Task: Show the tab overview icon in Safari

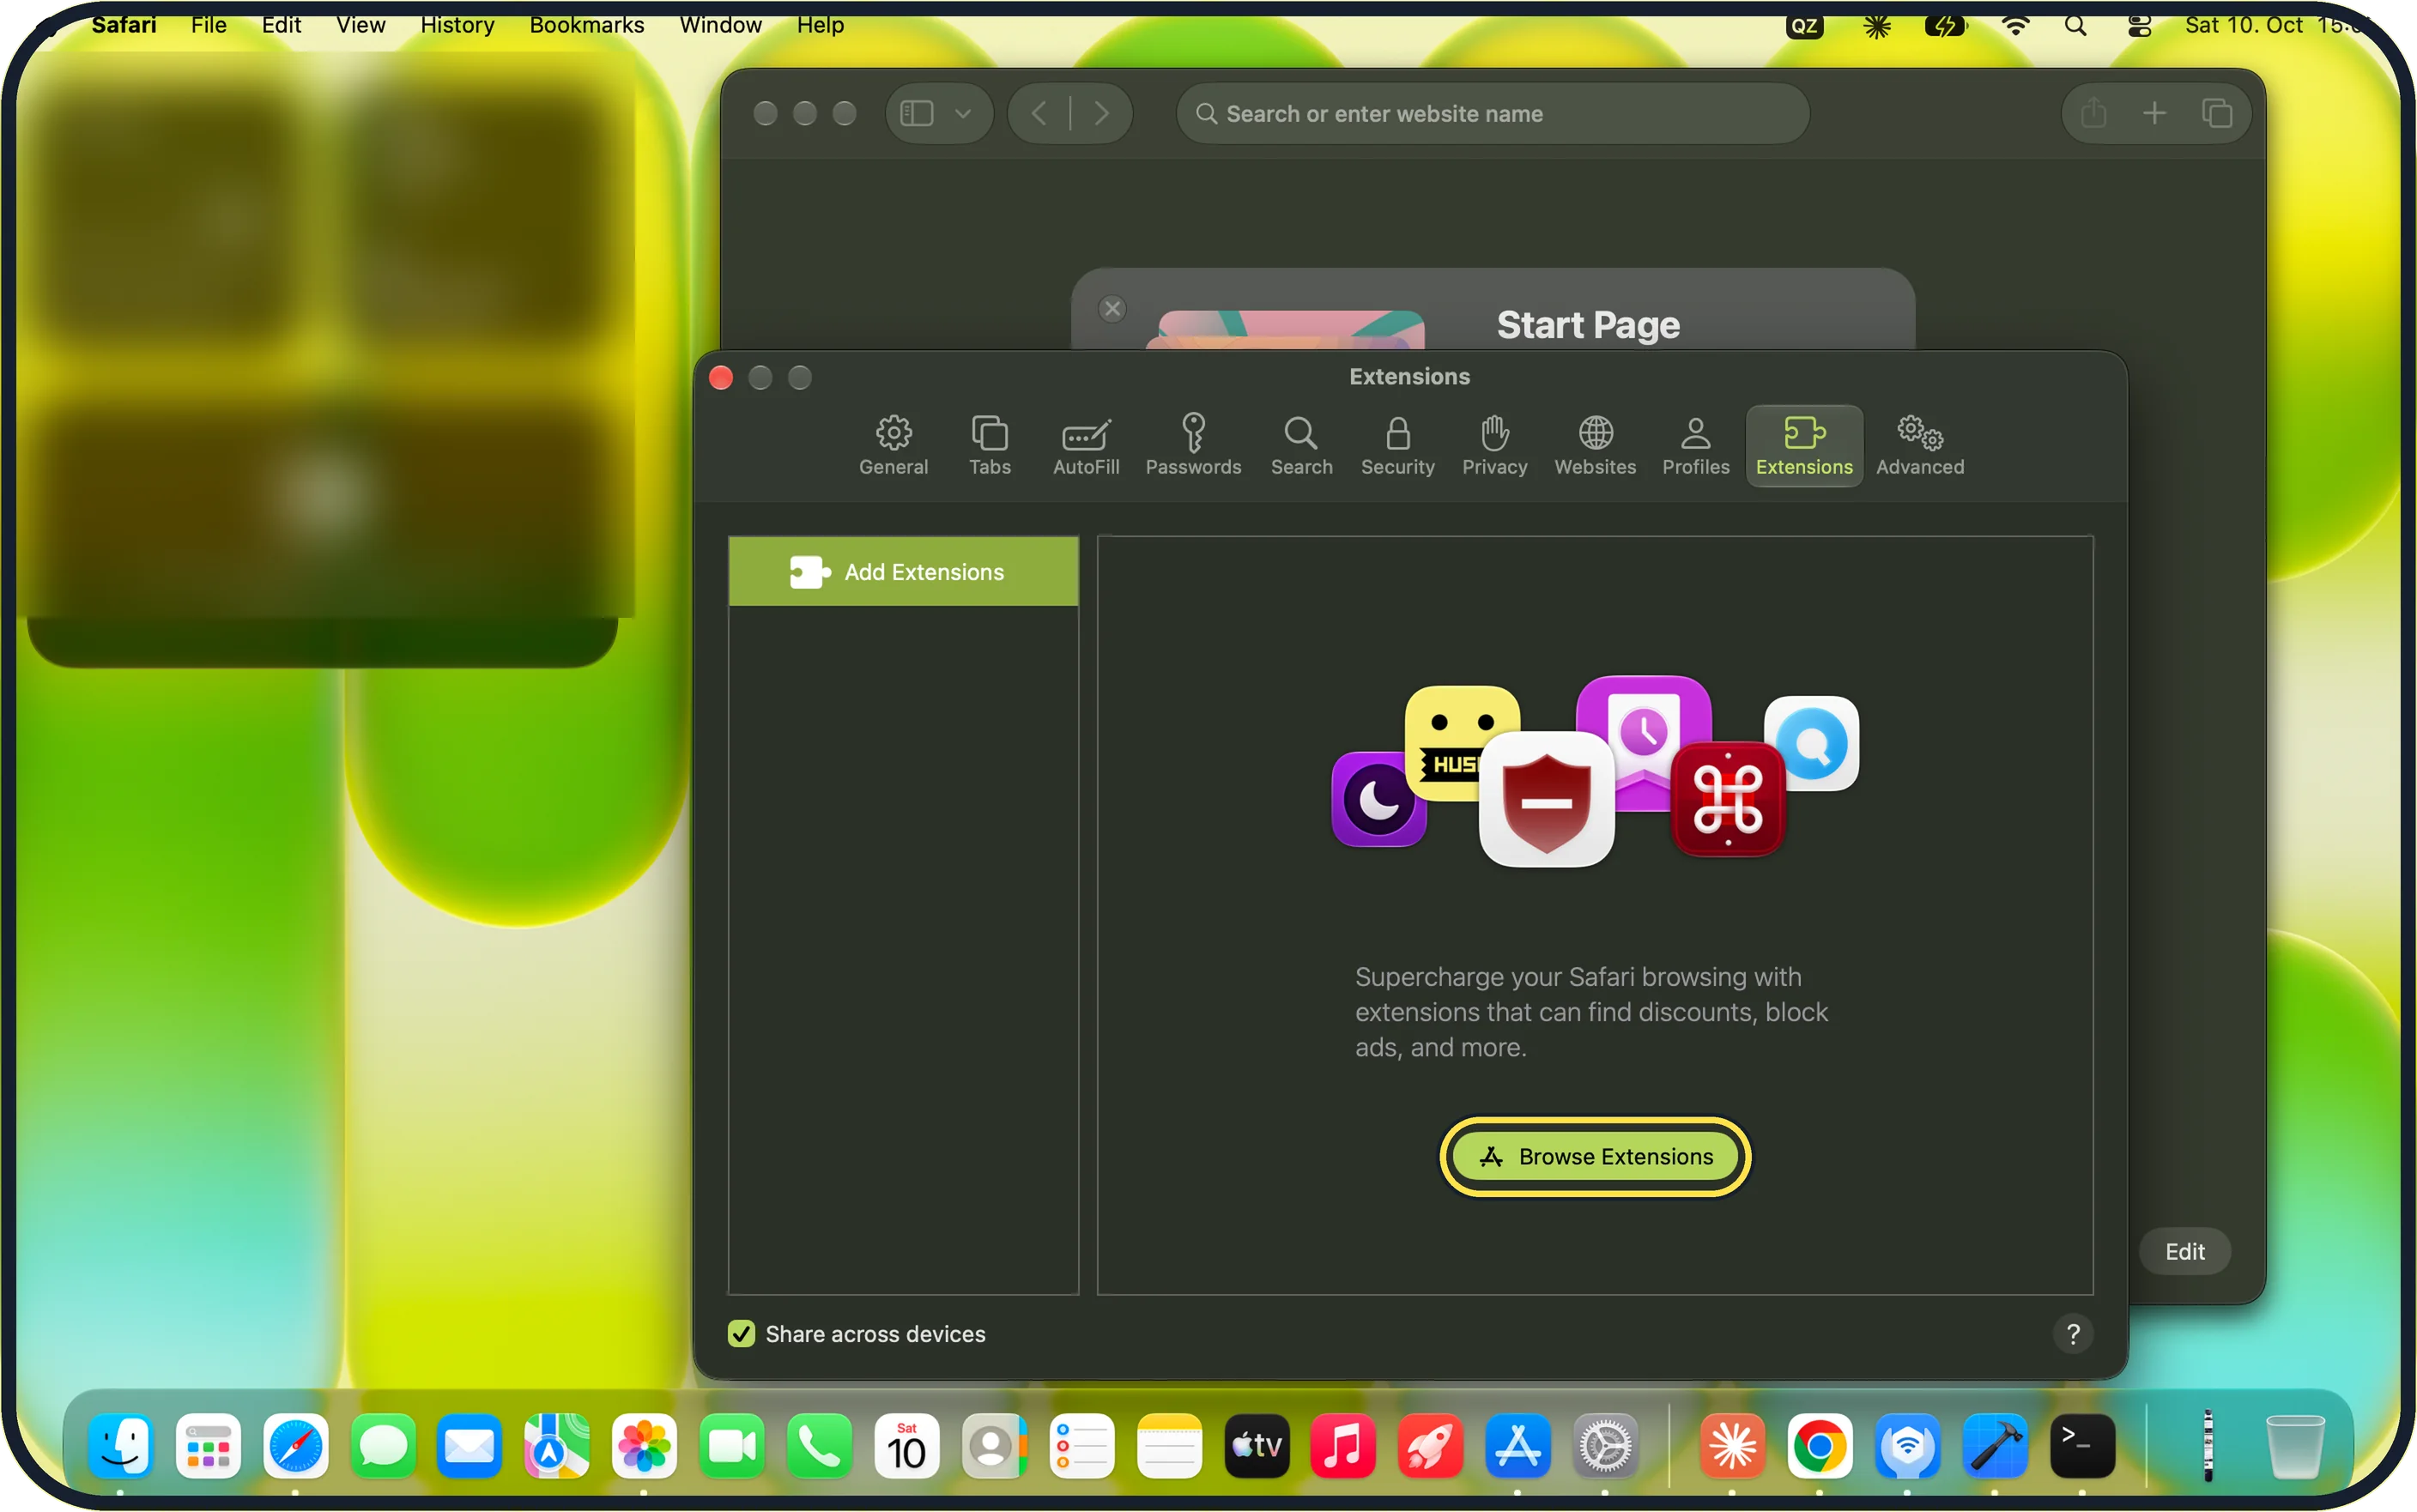Action: pyautogui.click(x=2217, y=113)
